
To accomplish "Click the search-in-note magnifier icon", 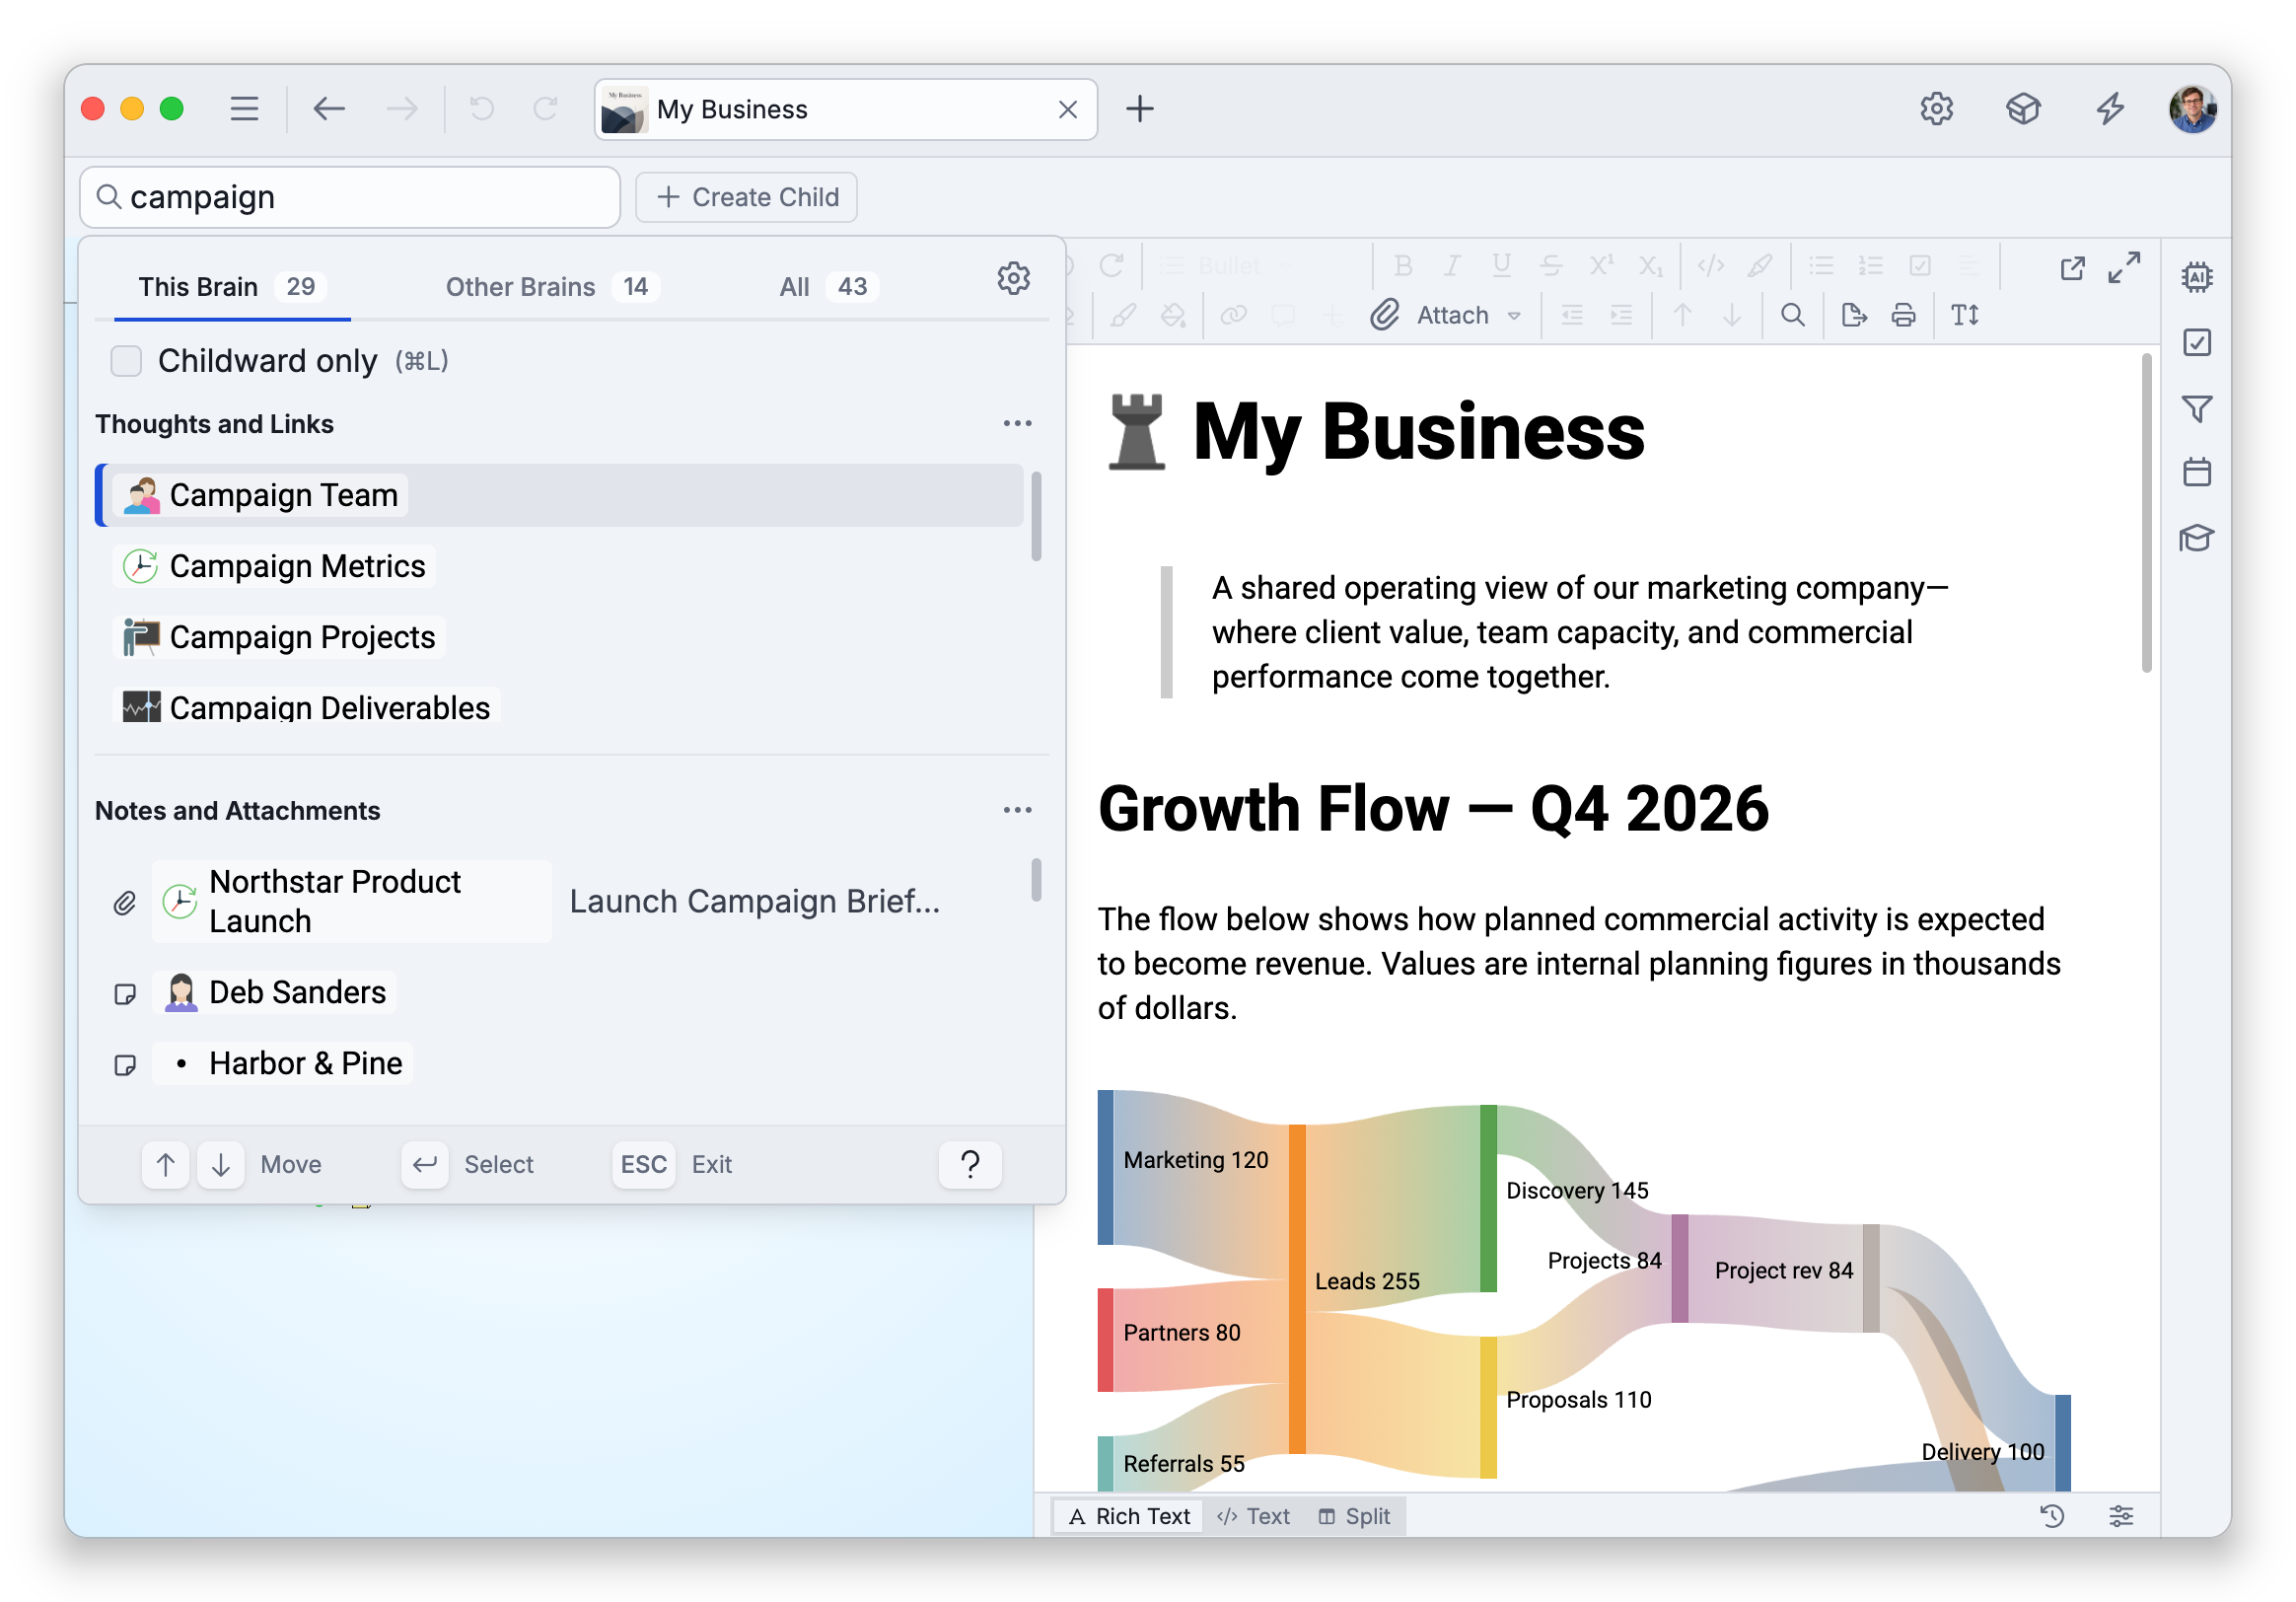I will [x=1792, y=315].
